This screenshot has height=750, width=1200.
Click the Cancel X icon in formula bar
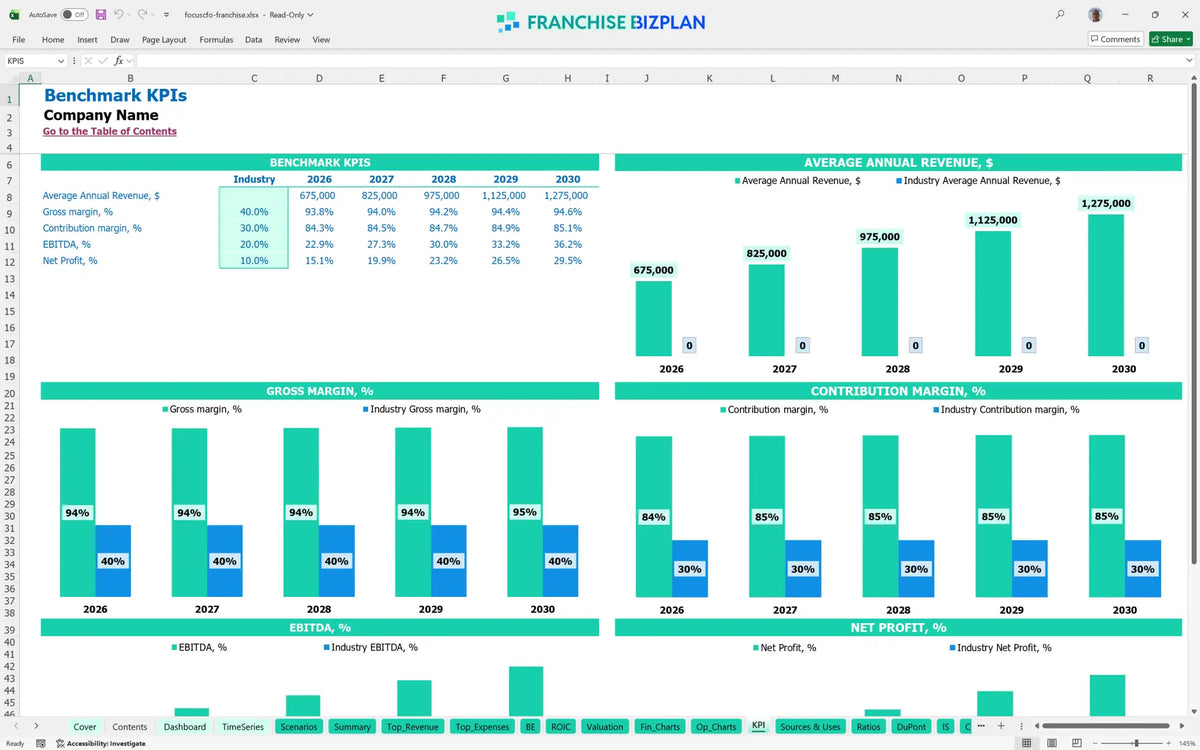point(88,61)
